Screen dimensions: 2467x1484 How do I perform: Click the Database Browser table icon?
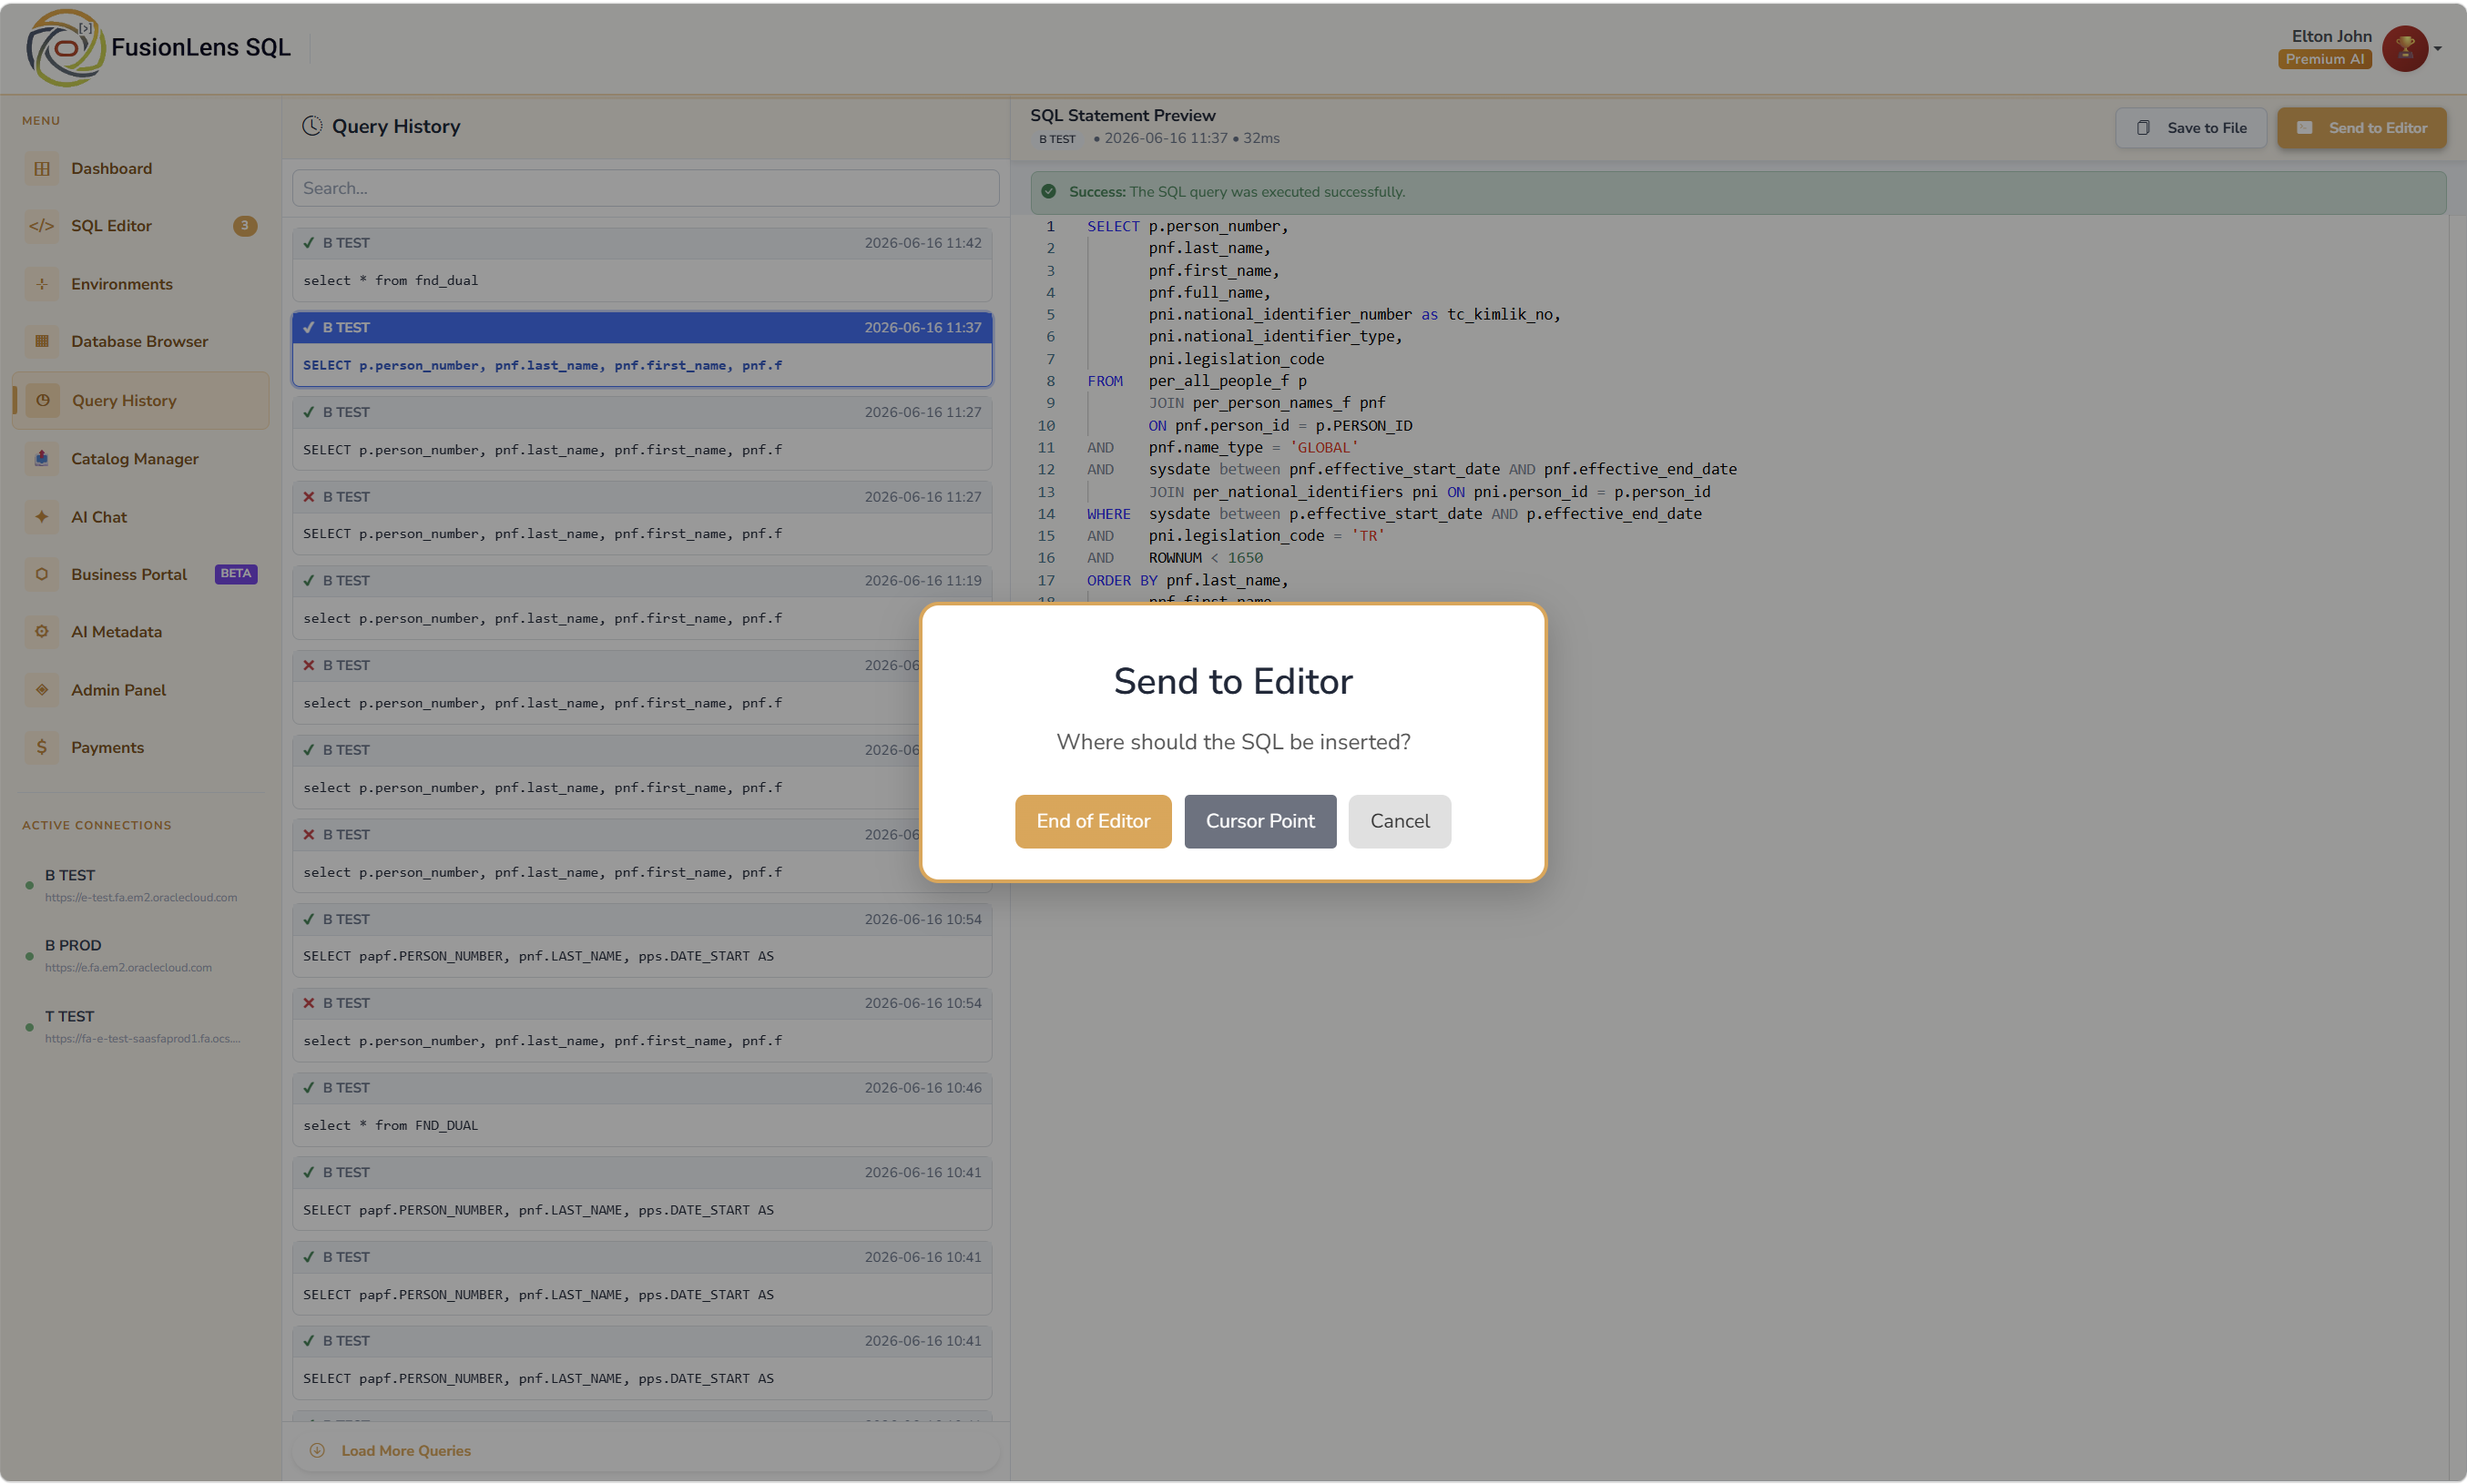(x=42, y=342)
